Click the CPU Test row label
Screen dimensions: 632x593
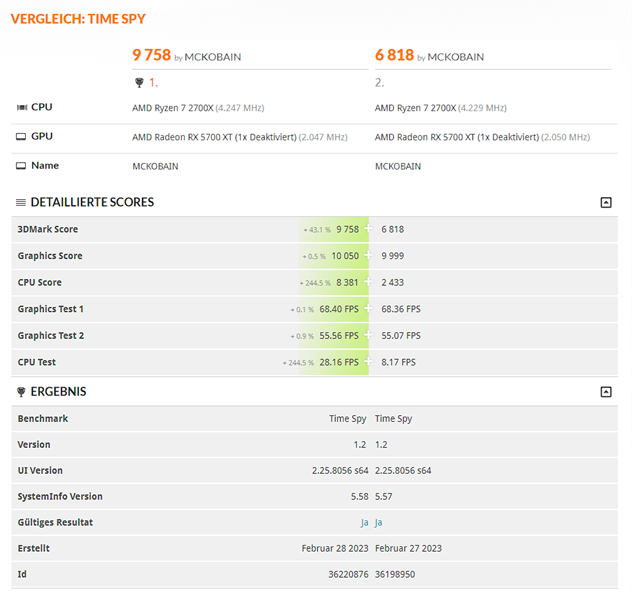click(37, 362)
